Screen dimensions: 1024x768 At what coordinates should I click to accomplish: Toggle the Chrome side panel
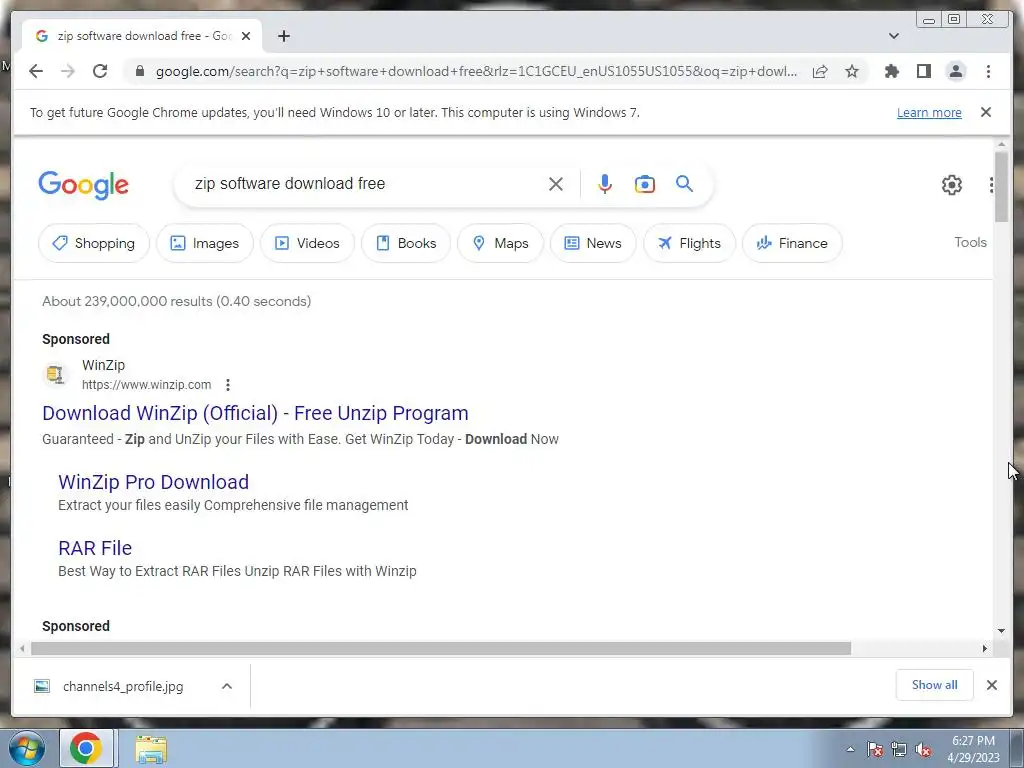pos(923,71)
